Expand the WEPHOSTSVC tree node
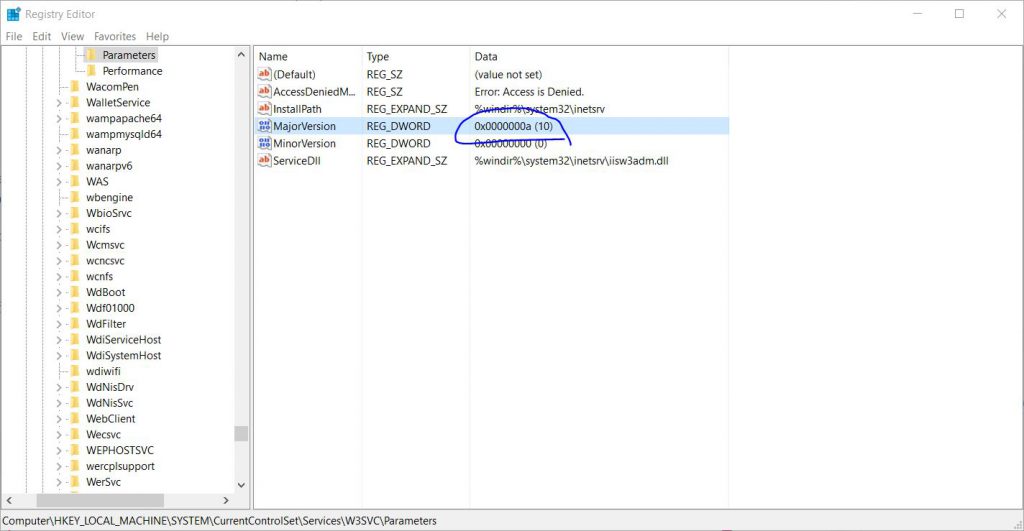 pyautogui.click(x=58, y=451)
